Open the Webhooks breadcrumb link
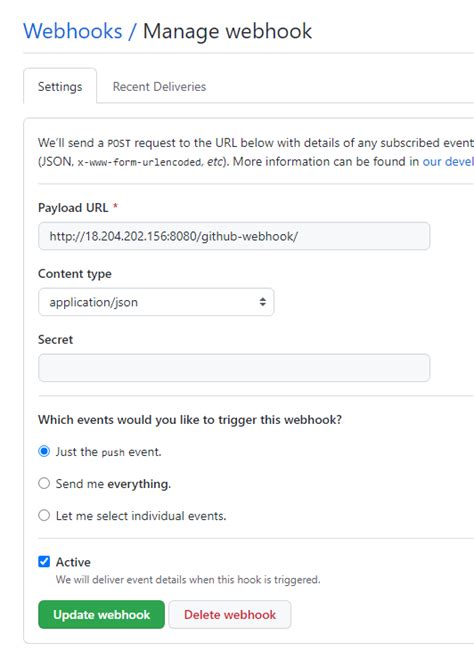 pos(73,31)
